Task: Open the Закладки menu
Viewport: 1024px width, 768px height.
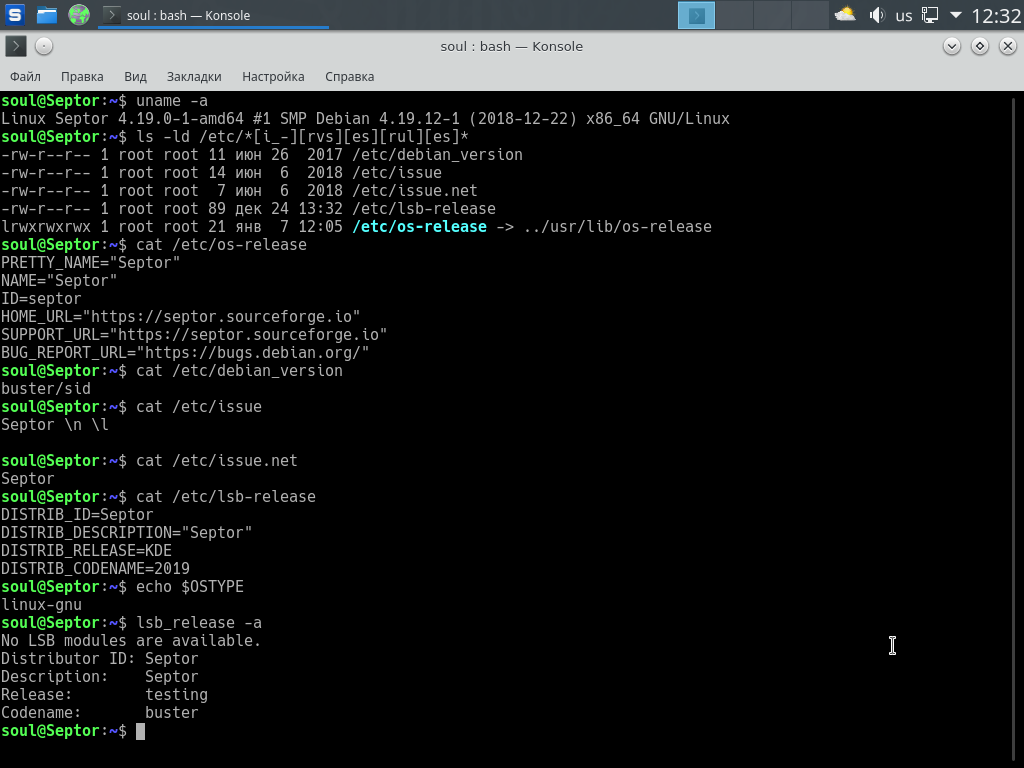Action: click(194, 76)
